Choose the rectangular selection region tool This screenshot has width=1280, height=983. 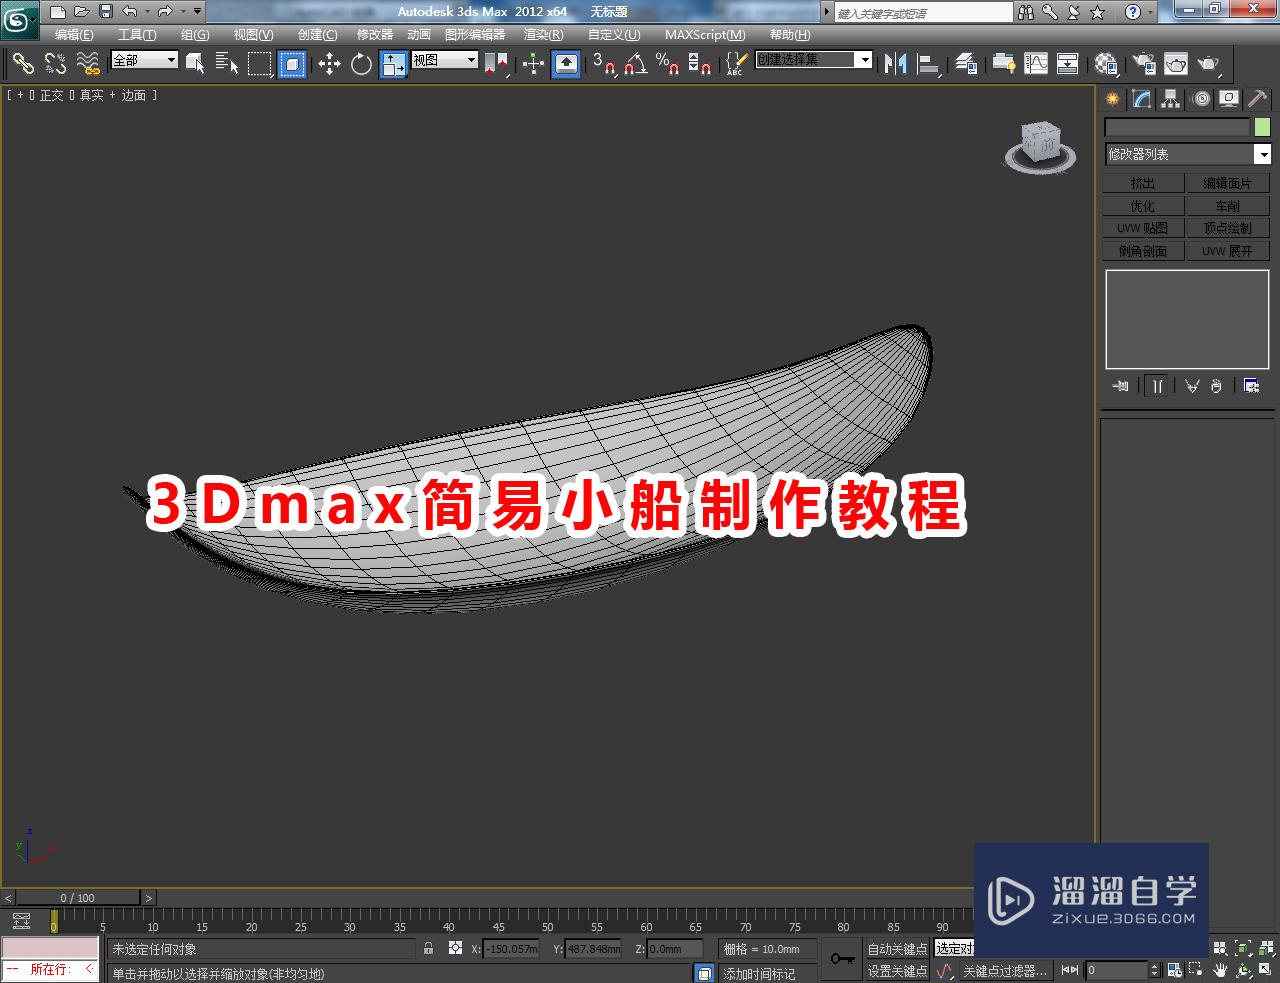[260, 64]
